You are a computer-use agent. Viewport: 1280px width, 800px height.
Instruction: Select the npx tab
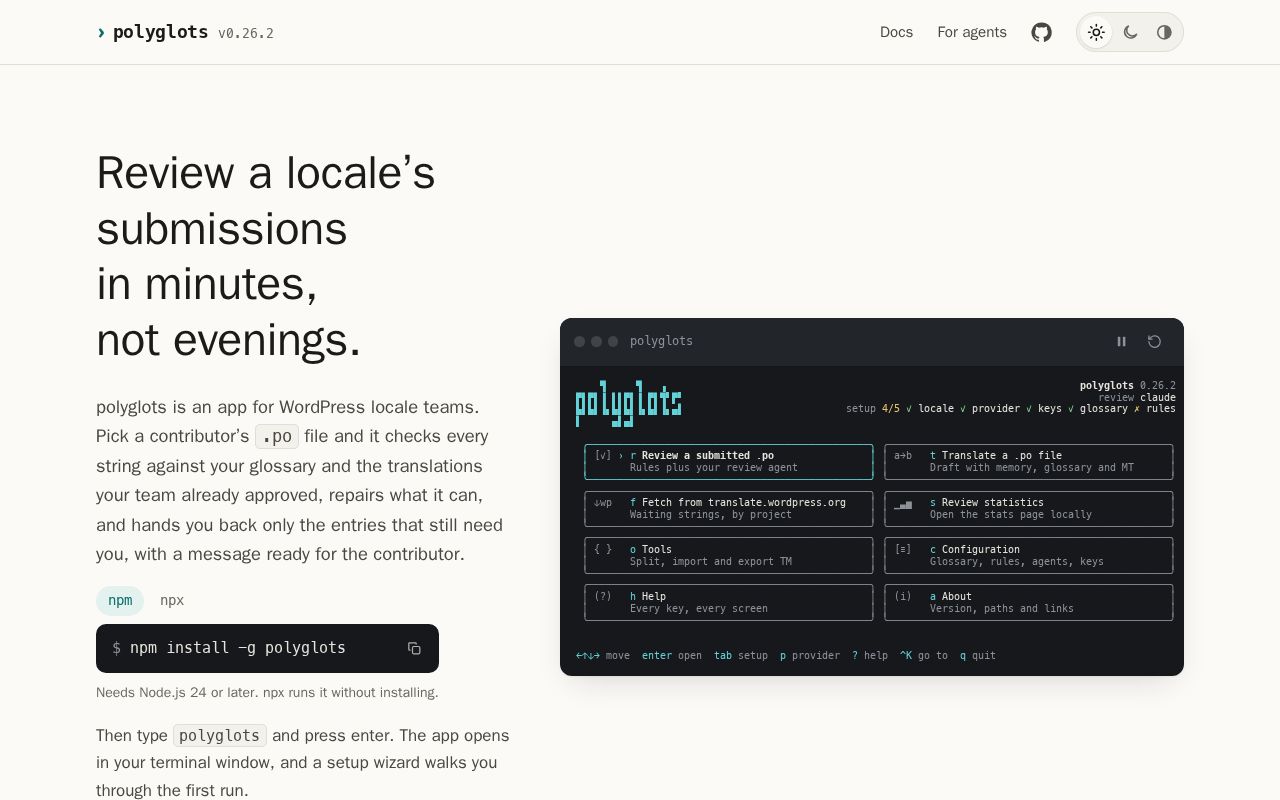coord(172,600)
